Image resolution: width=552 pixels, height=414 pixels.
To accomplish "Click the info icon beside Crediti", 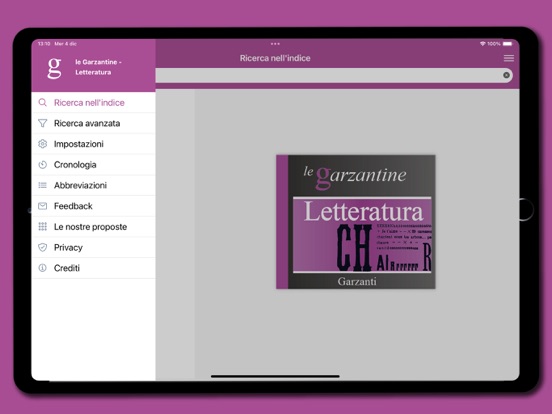I will (43, 268).
